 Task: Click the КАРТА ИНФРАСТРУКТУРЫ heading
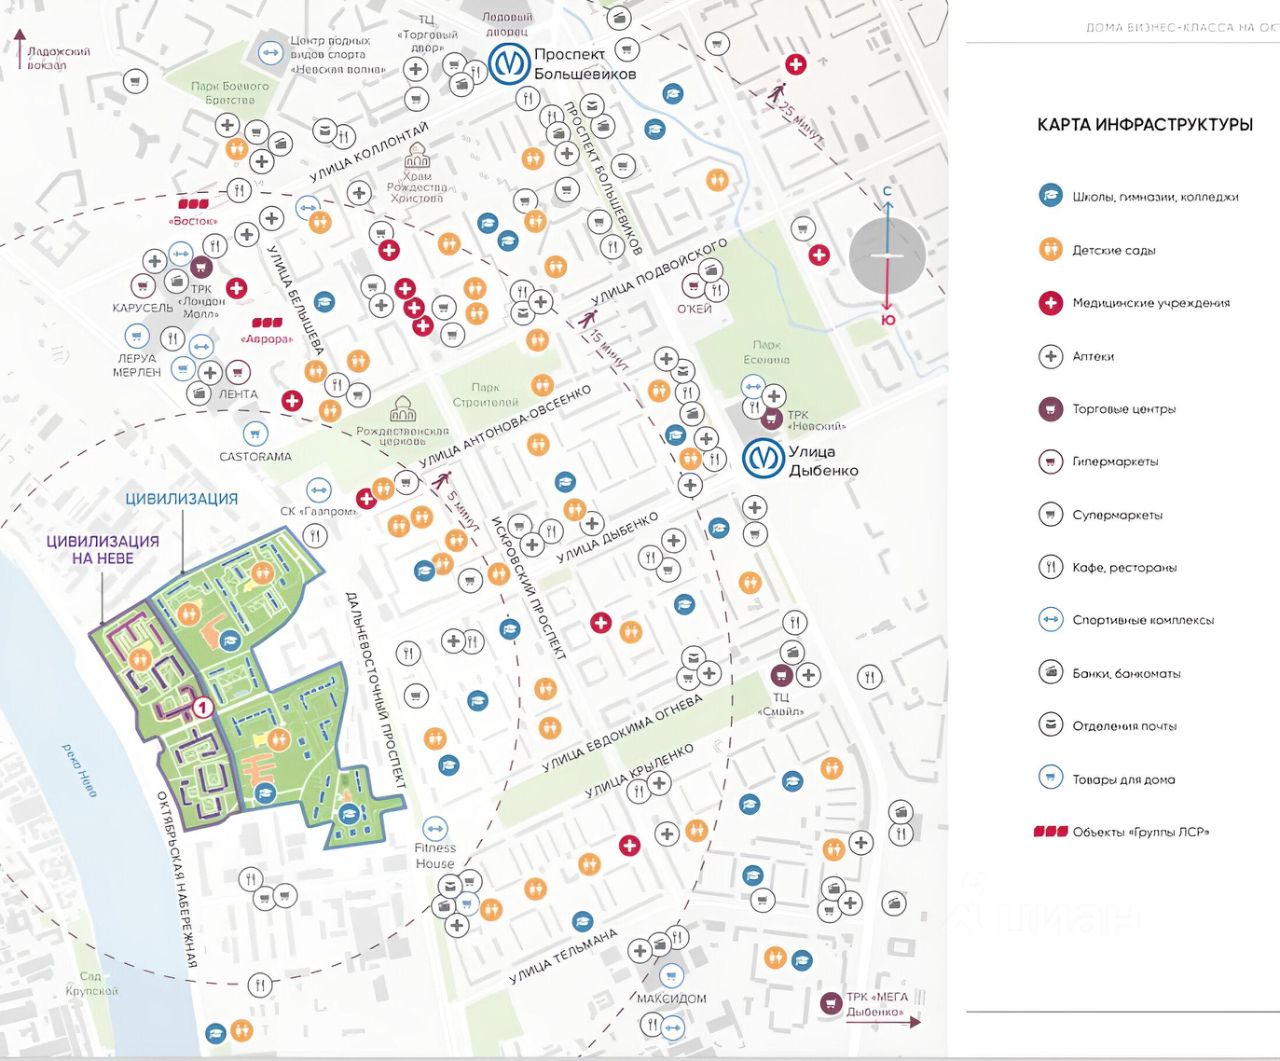tap(1145, 125)
